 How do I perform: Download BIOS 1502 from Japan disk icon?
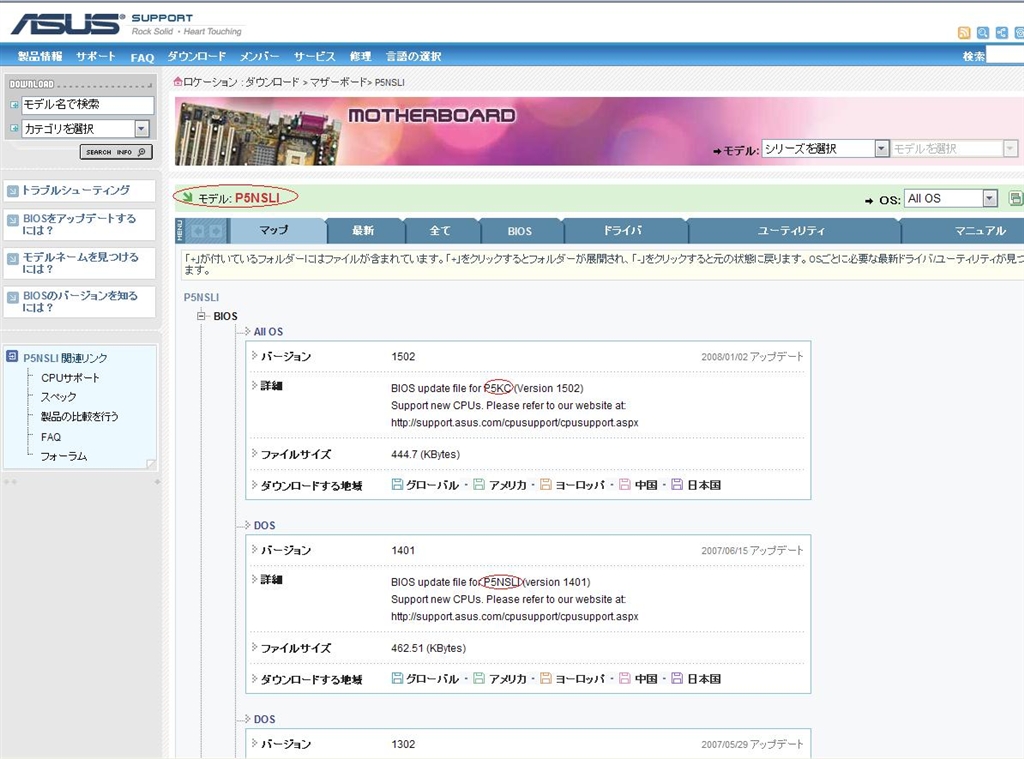click(x=677, y=484)
